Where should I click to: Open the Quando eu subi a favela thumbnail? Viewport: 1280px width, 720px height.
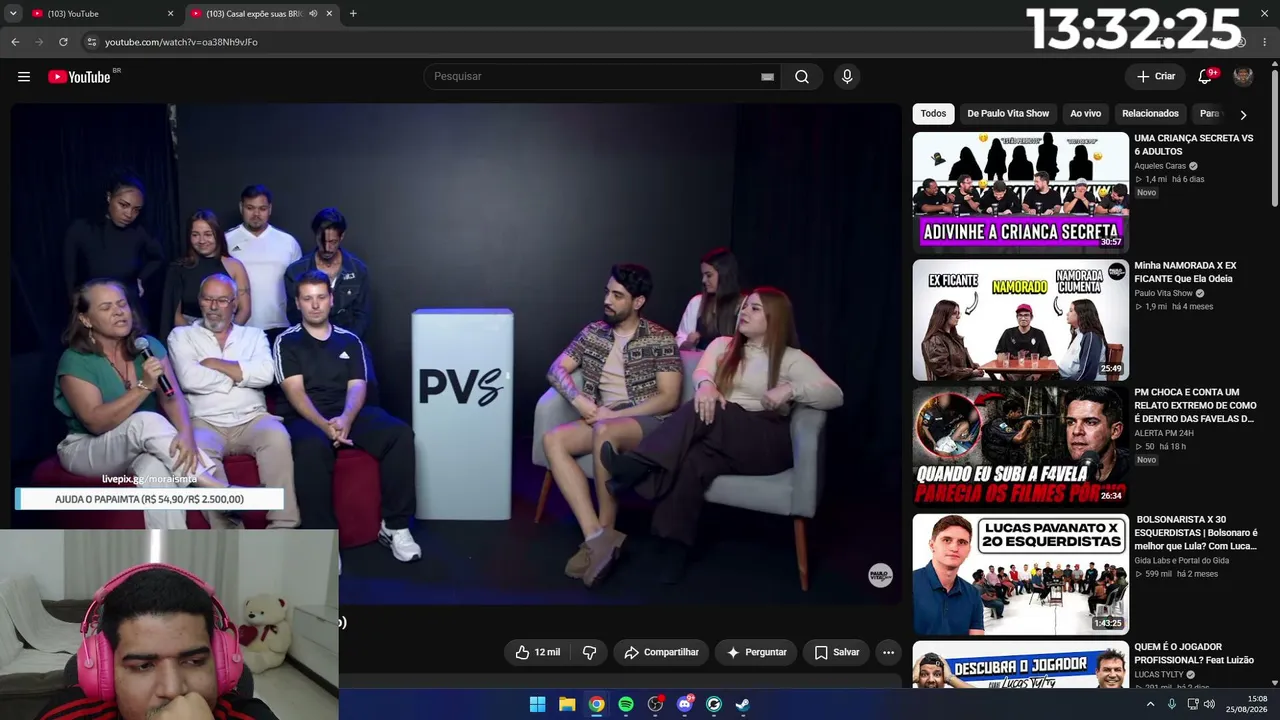coord(1020,447)
